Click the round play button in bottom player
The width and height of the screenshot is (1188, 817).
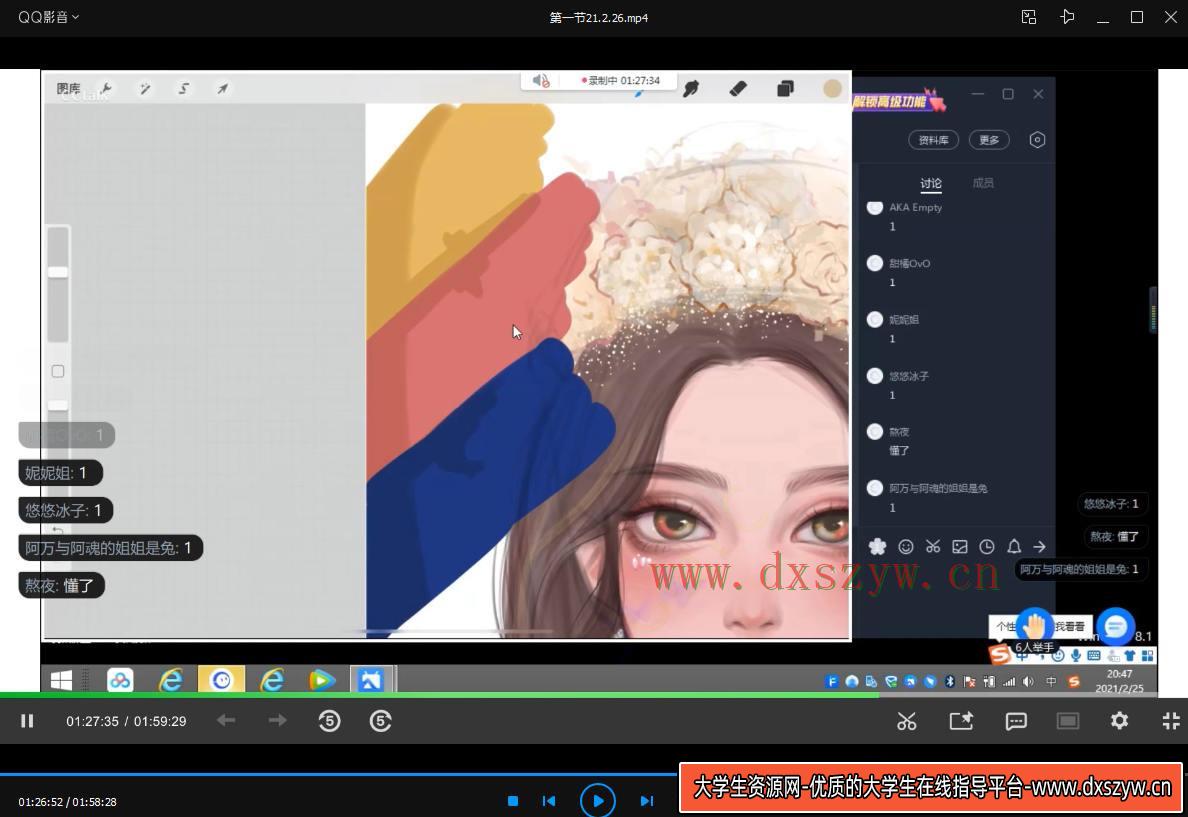point(598,800)
